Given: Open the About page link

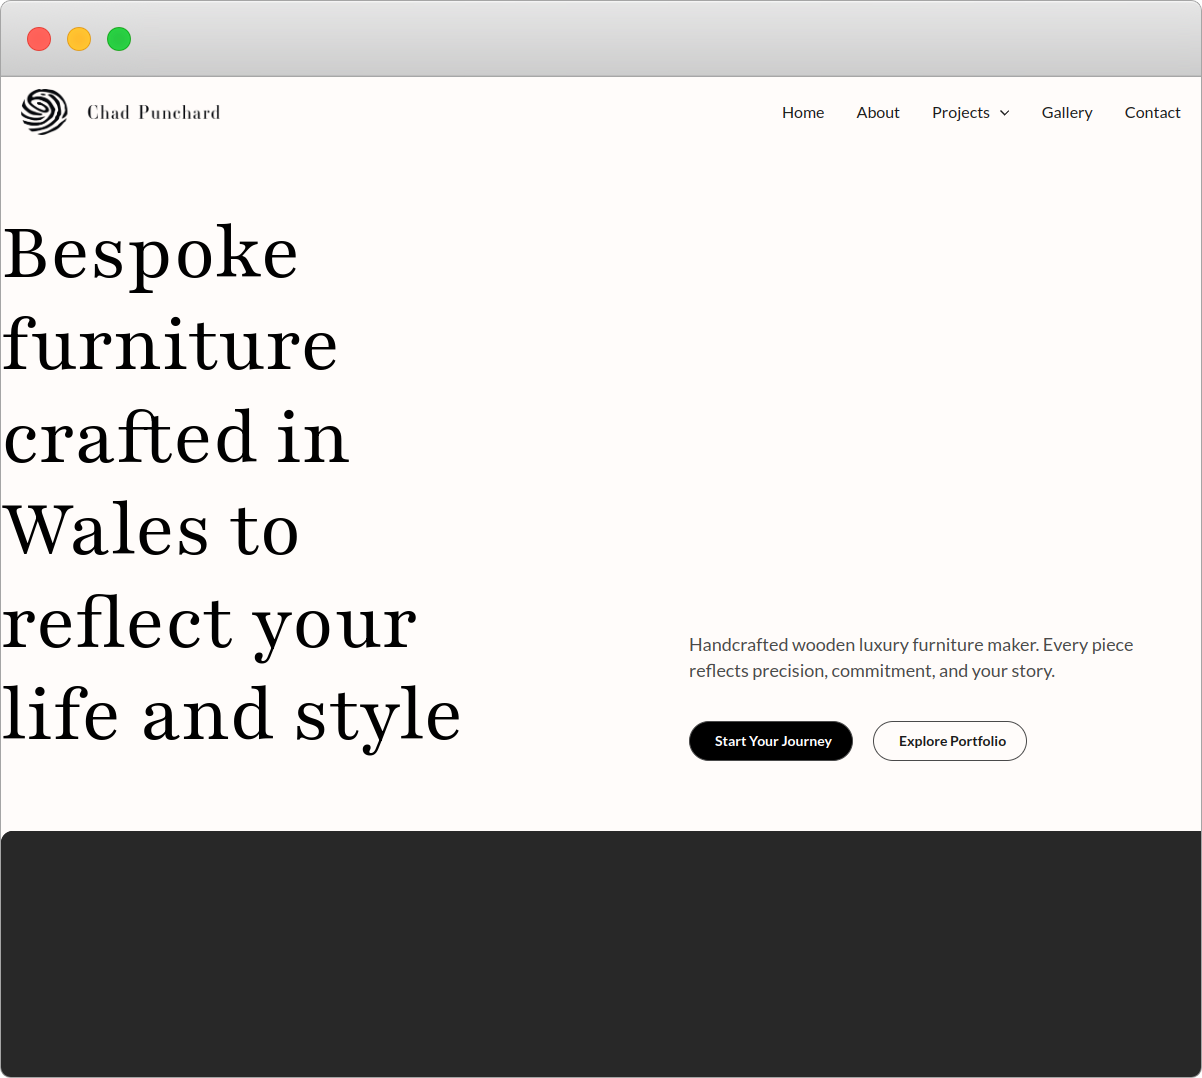Looking at the screenshot, I should (x=878, y=113).
